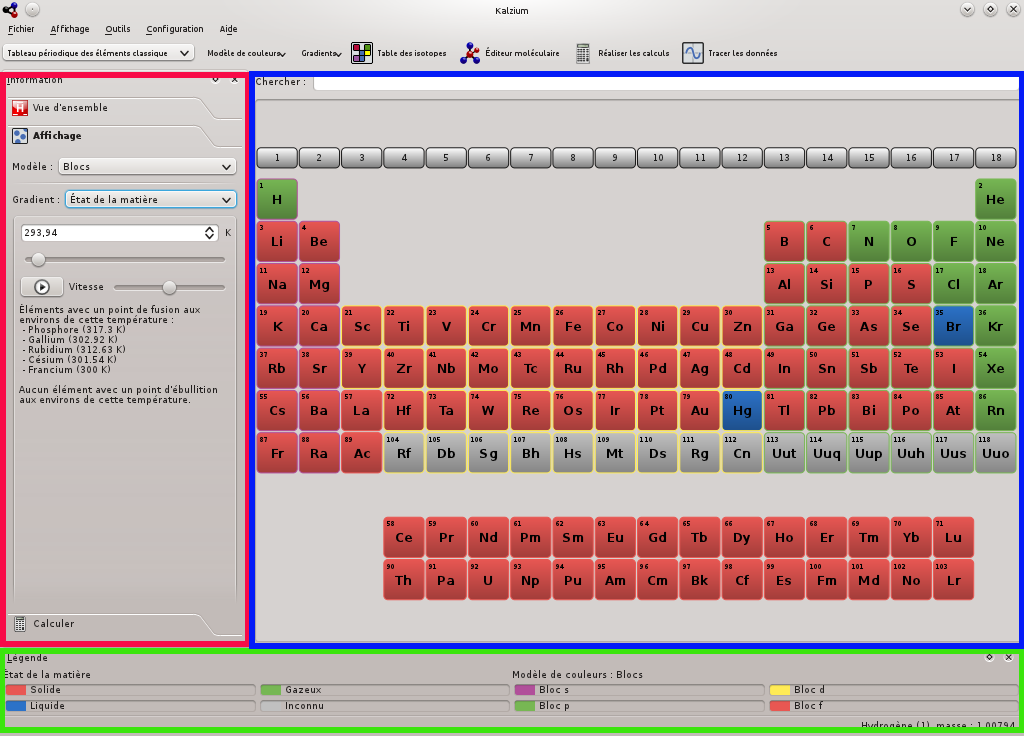
Task: Adjust the Vitesse speed slider handle
Action: (x=169, y=287)
